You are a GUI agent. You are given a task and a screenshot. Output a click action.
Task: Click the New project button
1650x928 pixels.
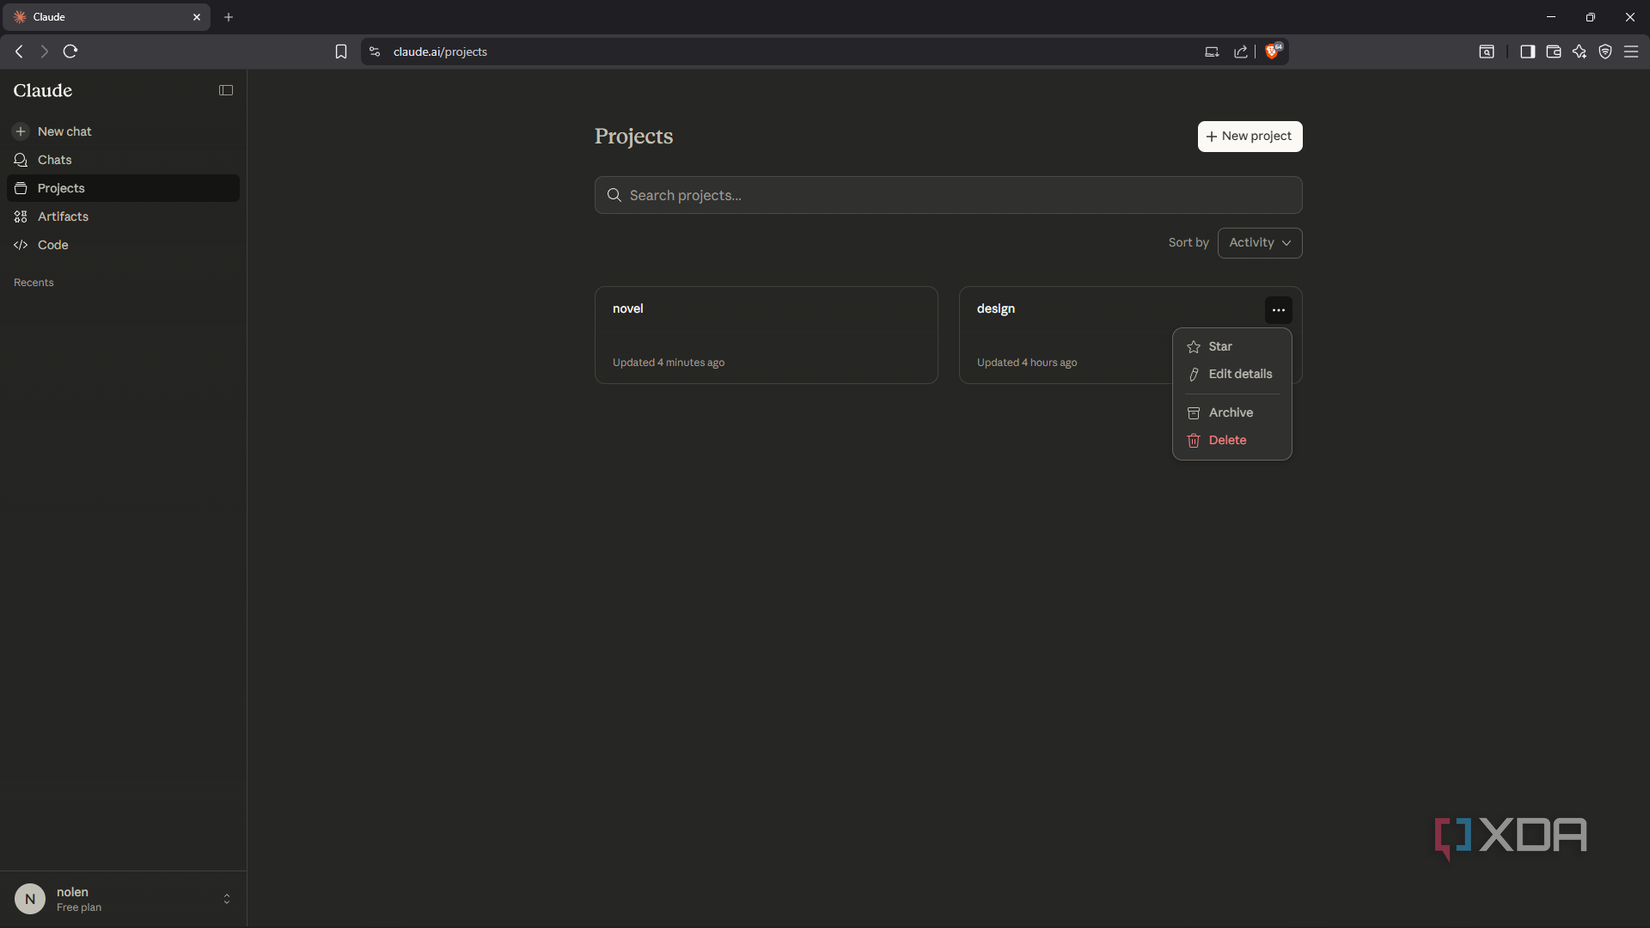pyautogui.click(x=1250, y=136)
